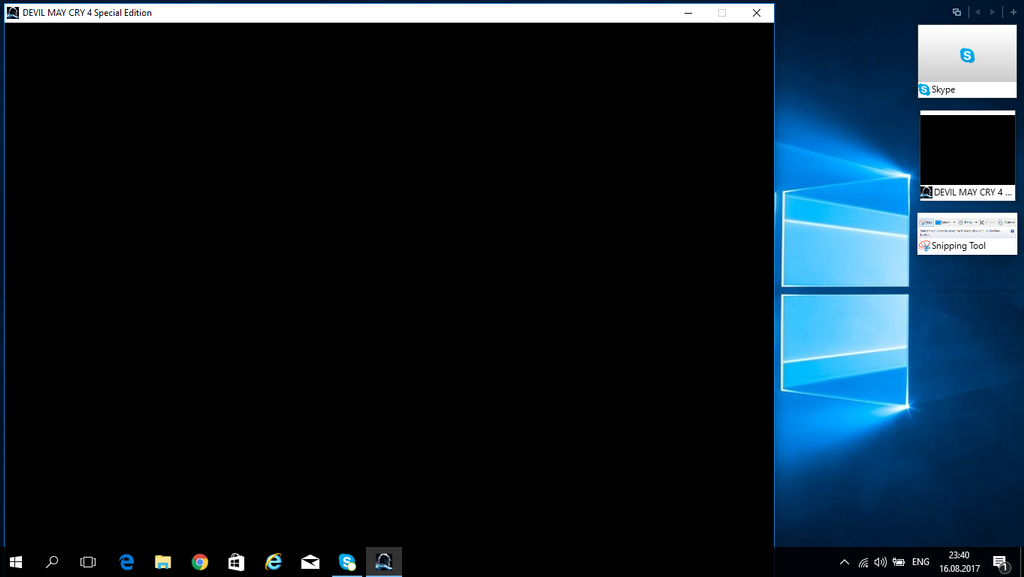Switch to Skype via taskbar icon
This screenshot has height=577, width=1024.
(x=347, y=562)
